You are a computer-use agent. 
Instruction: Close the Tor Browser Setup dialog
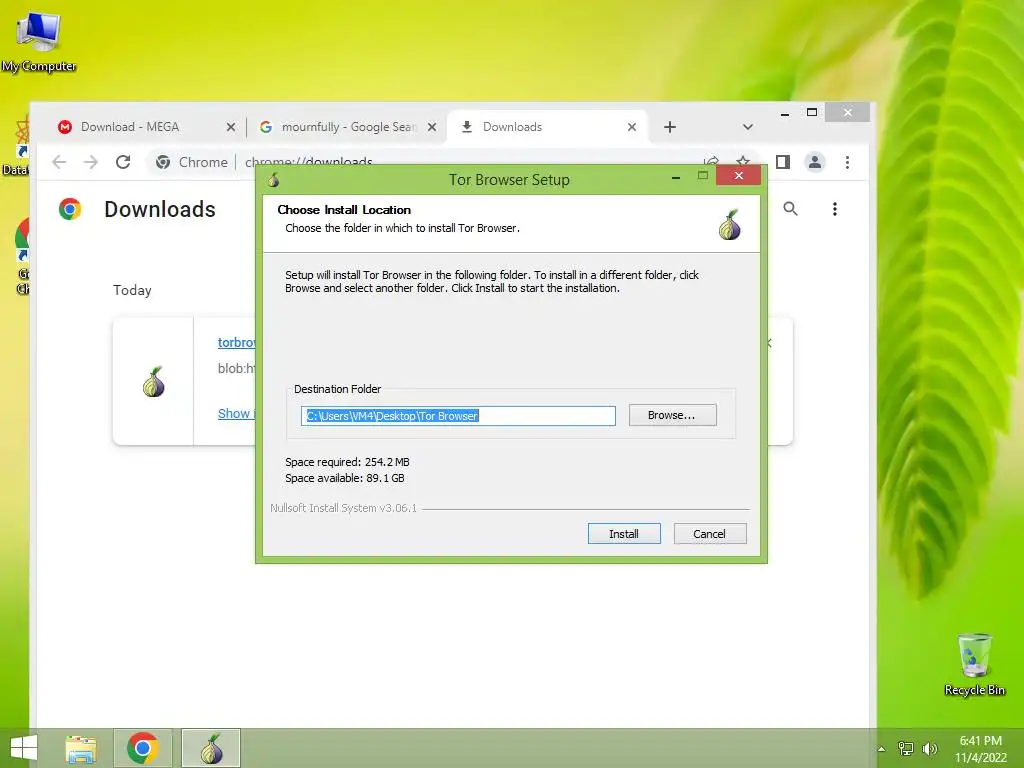pyautogui.click(x=738, y=176)
